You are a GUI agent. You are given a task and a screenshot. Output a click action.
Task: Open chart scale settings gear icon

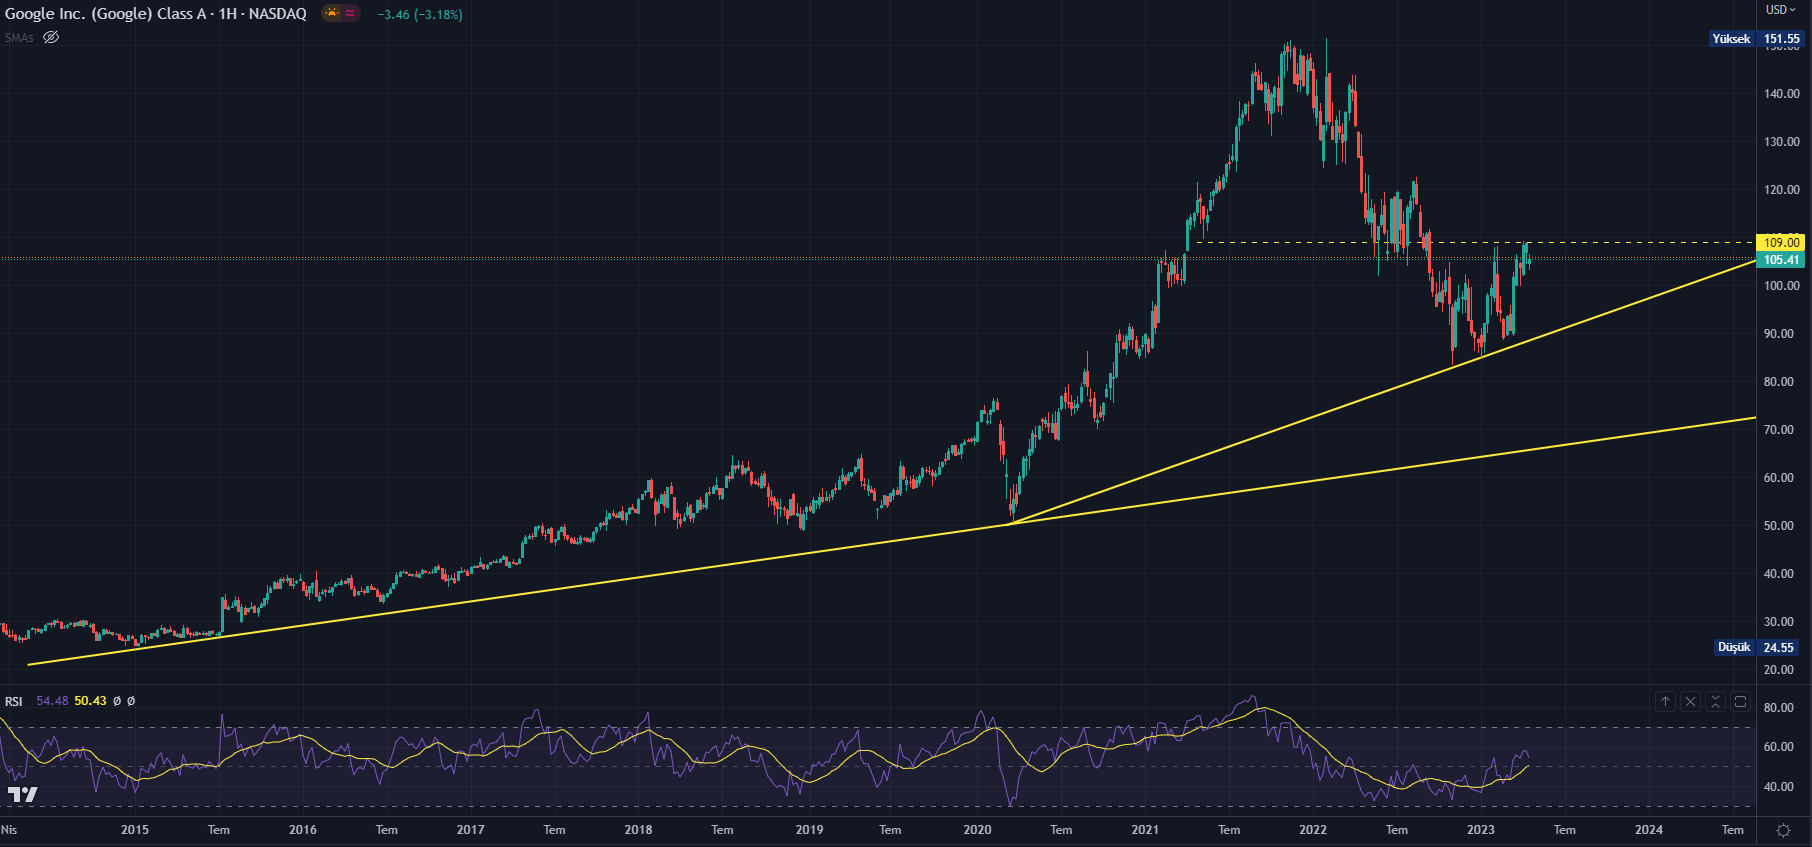1783,830
